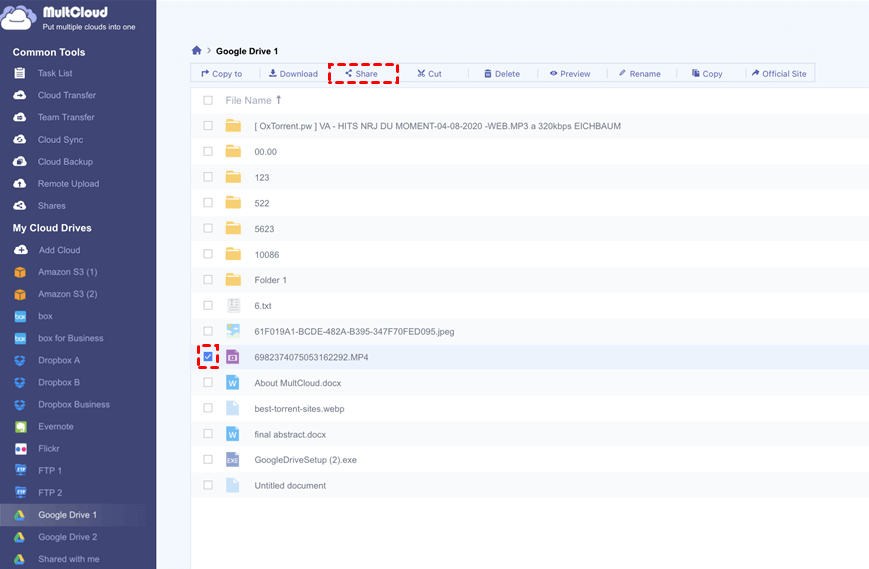Click Rename in toolbar
This screenshot has width=869, height=569.
640,74
